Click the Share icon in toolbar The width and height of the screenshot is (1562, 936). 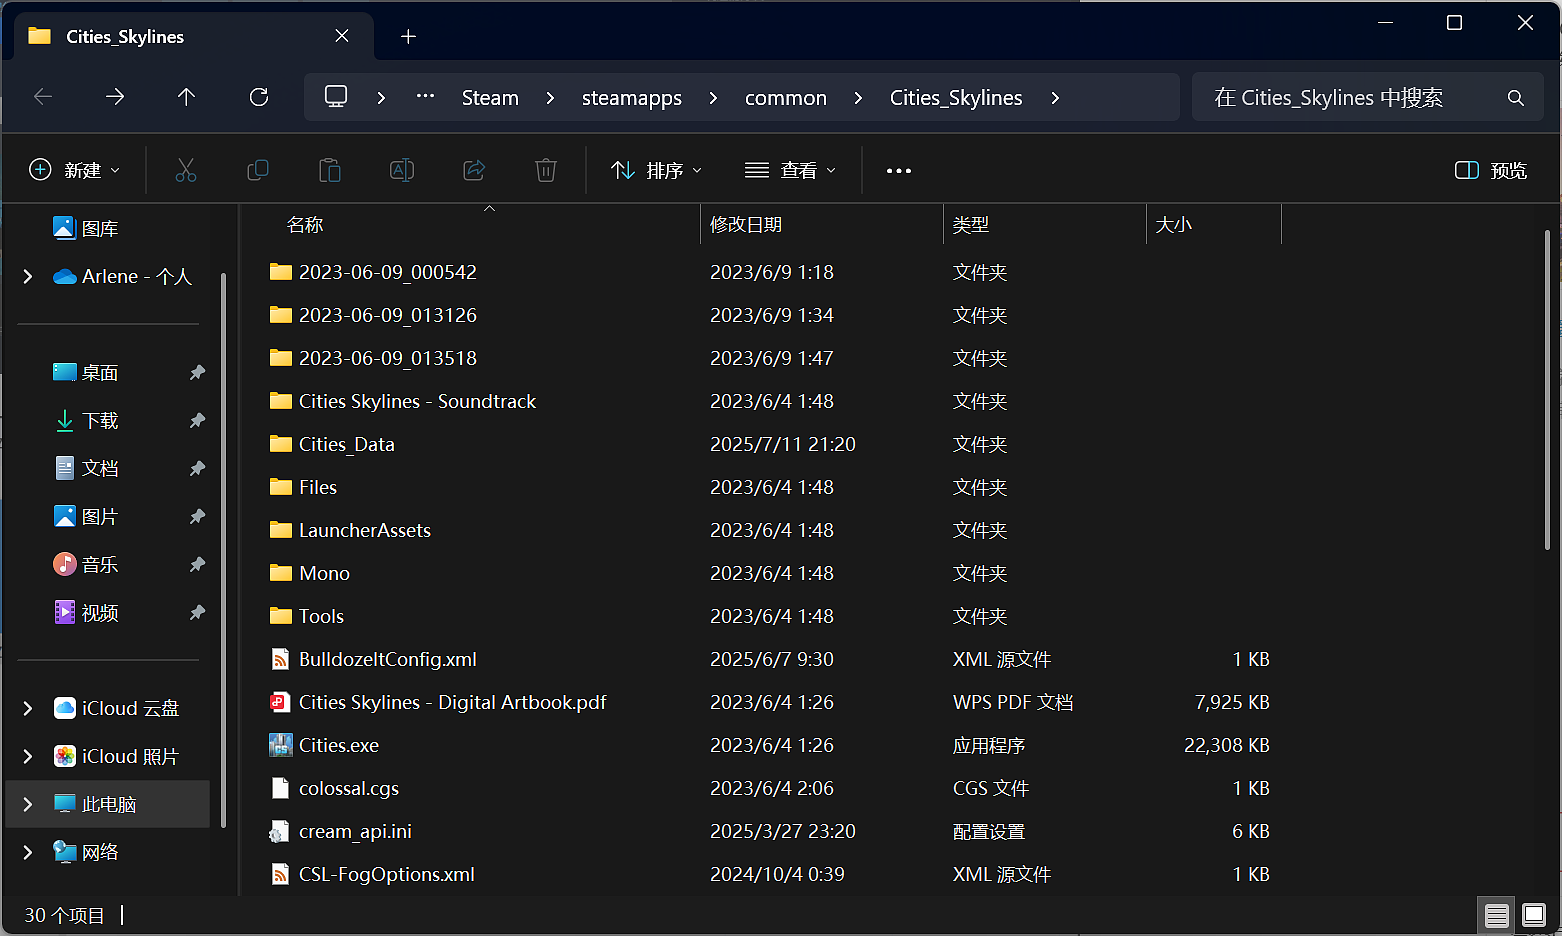click(474, 170)
